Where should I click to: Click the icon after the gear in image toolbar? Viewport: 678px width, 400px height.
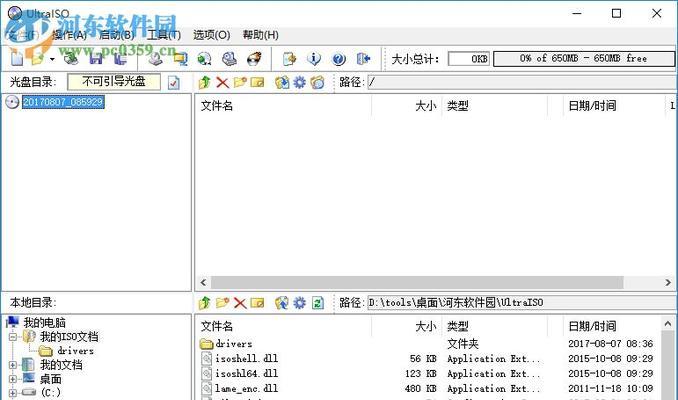317,82
